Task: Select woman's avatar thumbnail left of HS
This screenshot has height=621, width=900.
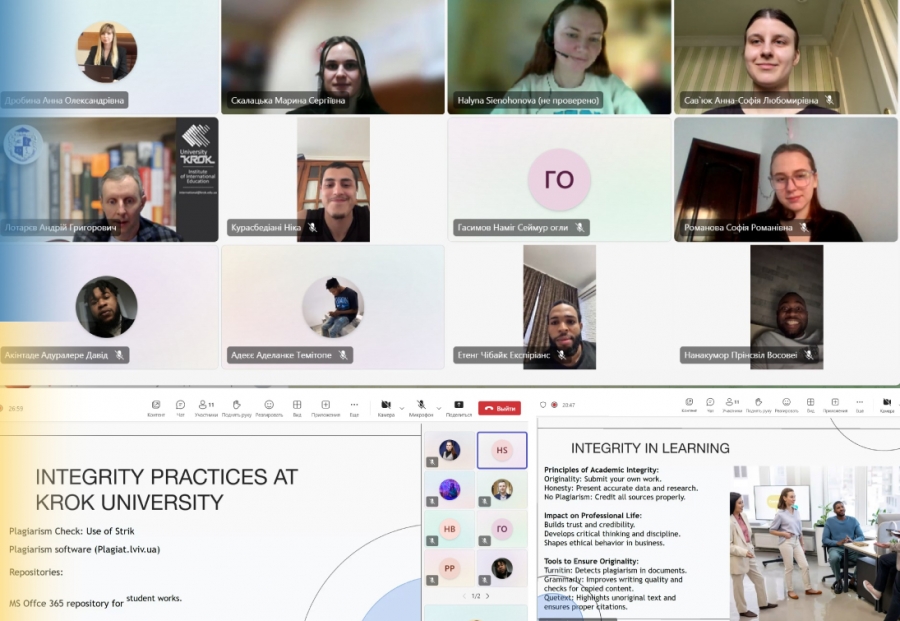Action: (x=449, y=451)
